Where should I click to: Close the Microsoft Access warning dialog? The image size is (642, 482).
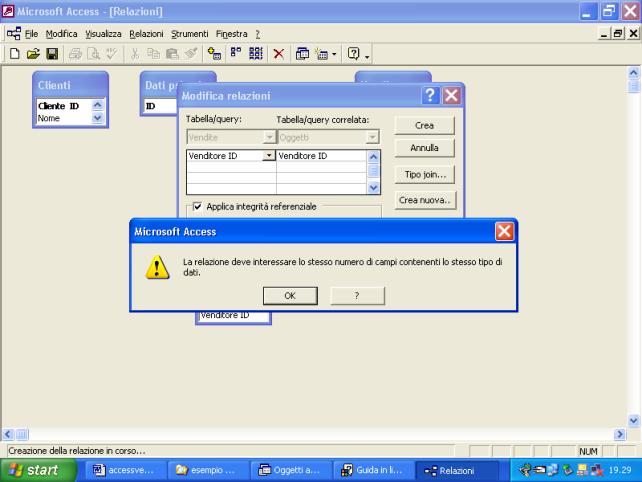[504, 231]
